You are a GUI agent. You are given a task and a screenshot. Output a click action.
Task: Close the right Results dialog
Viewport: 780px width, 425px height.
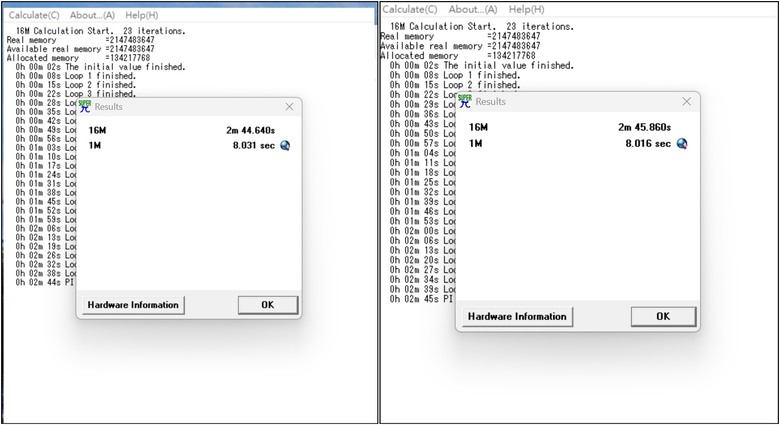click(x=687, y=102)
